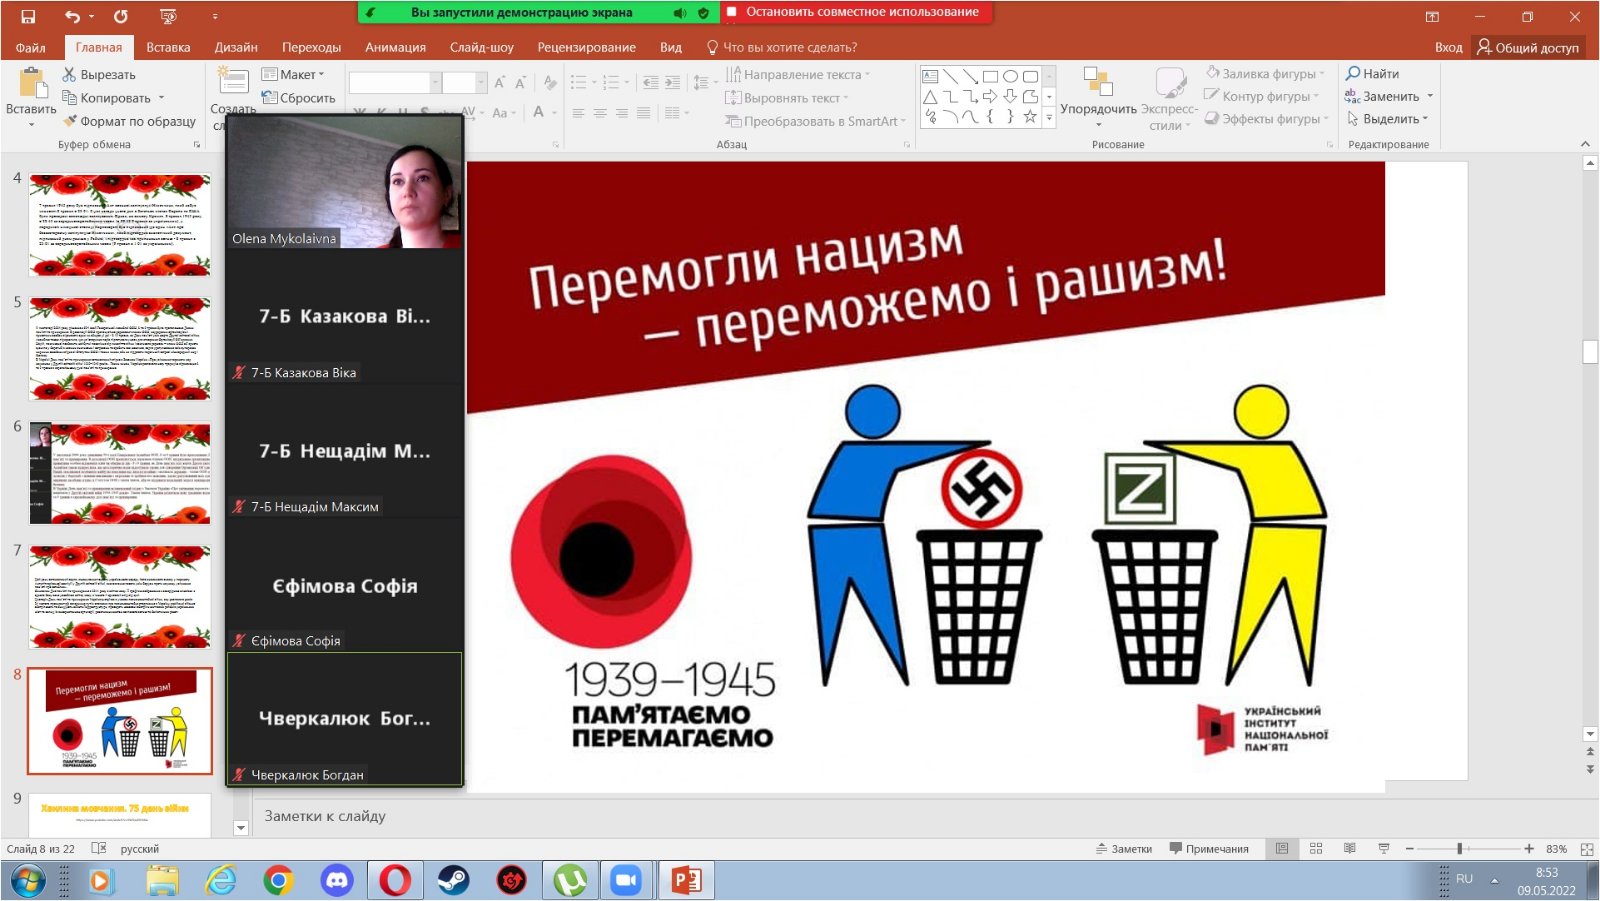The width and height of the screenshot is (1600, 901).
Task: Switch to the Анимация tab
Action: 395,47
